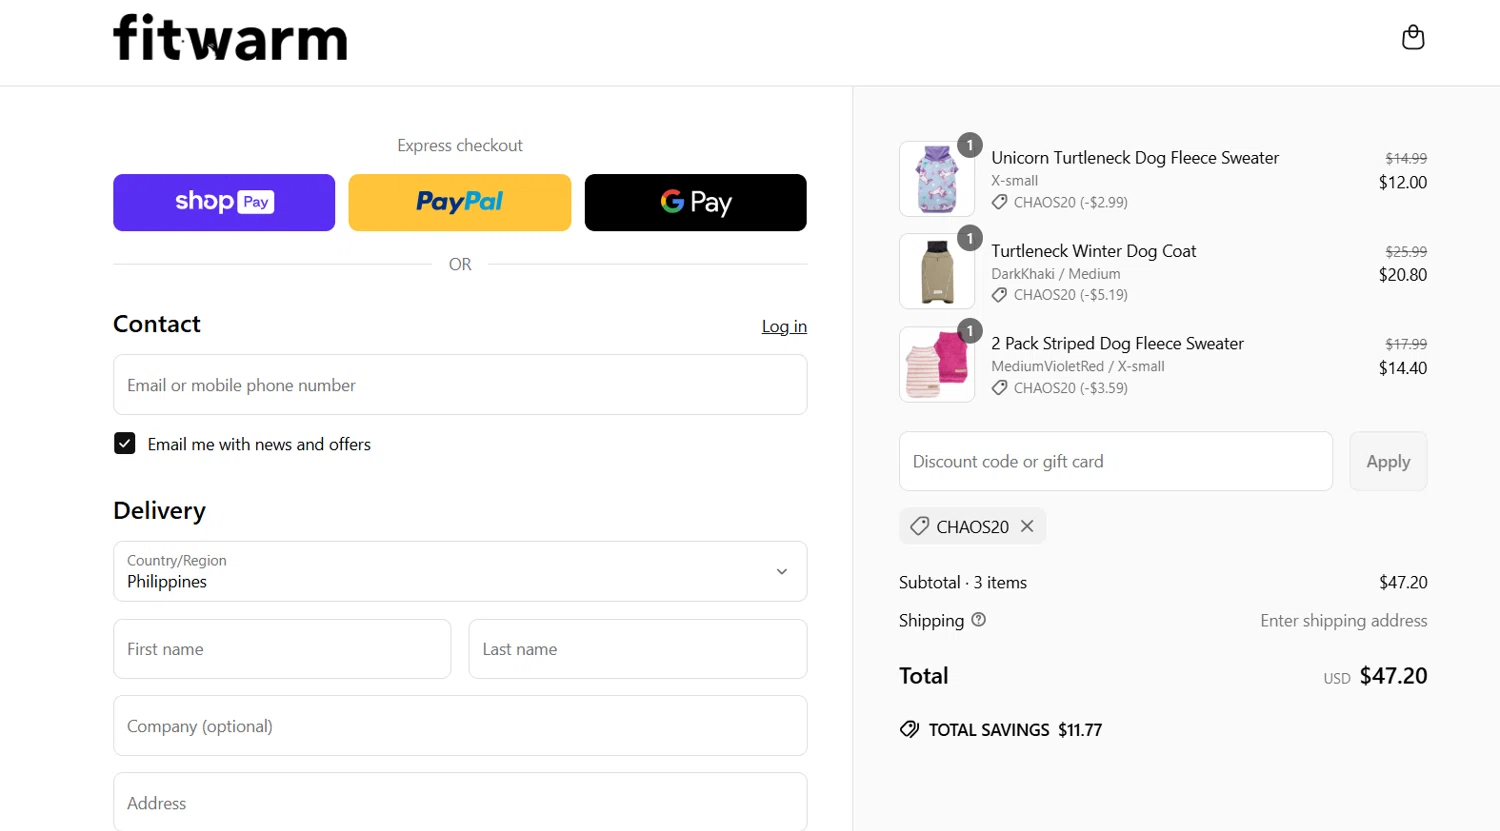
Task: Open the Country/Region dropdown
Action: (460, 571)
